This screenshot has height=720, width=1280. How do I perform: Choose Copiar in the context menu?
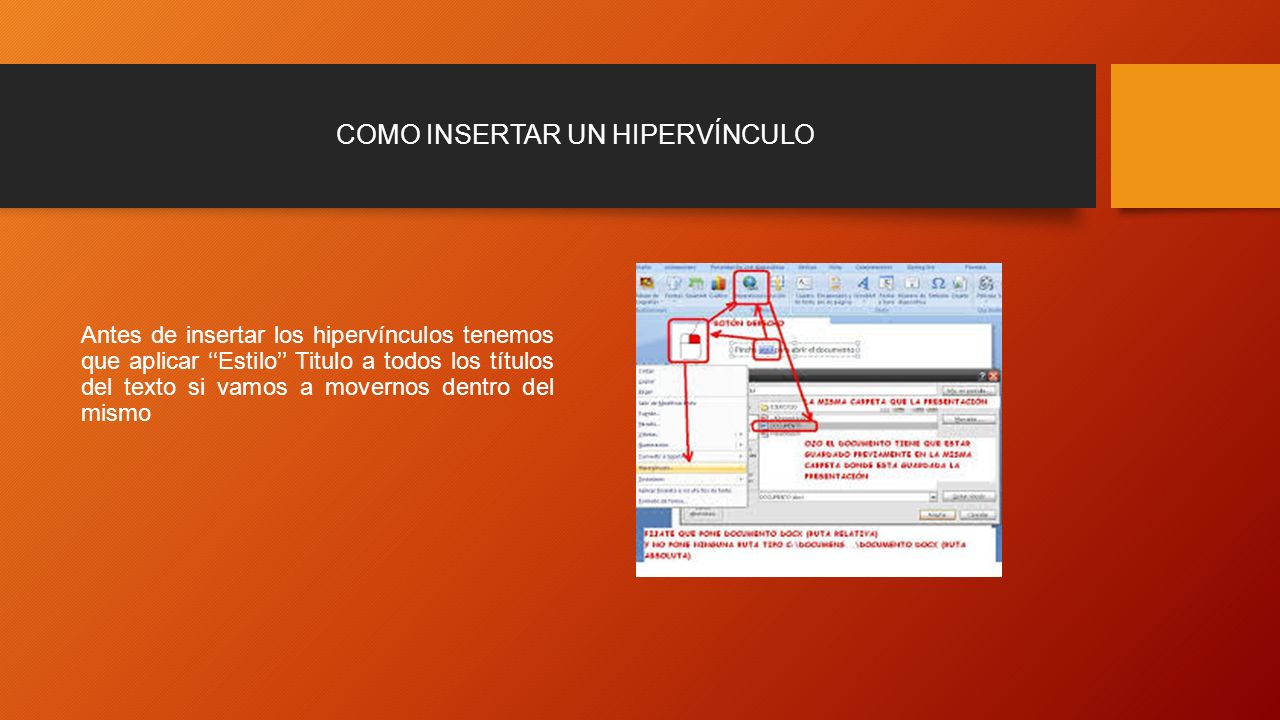point(647,382)
